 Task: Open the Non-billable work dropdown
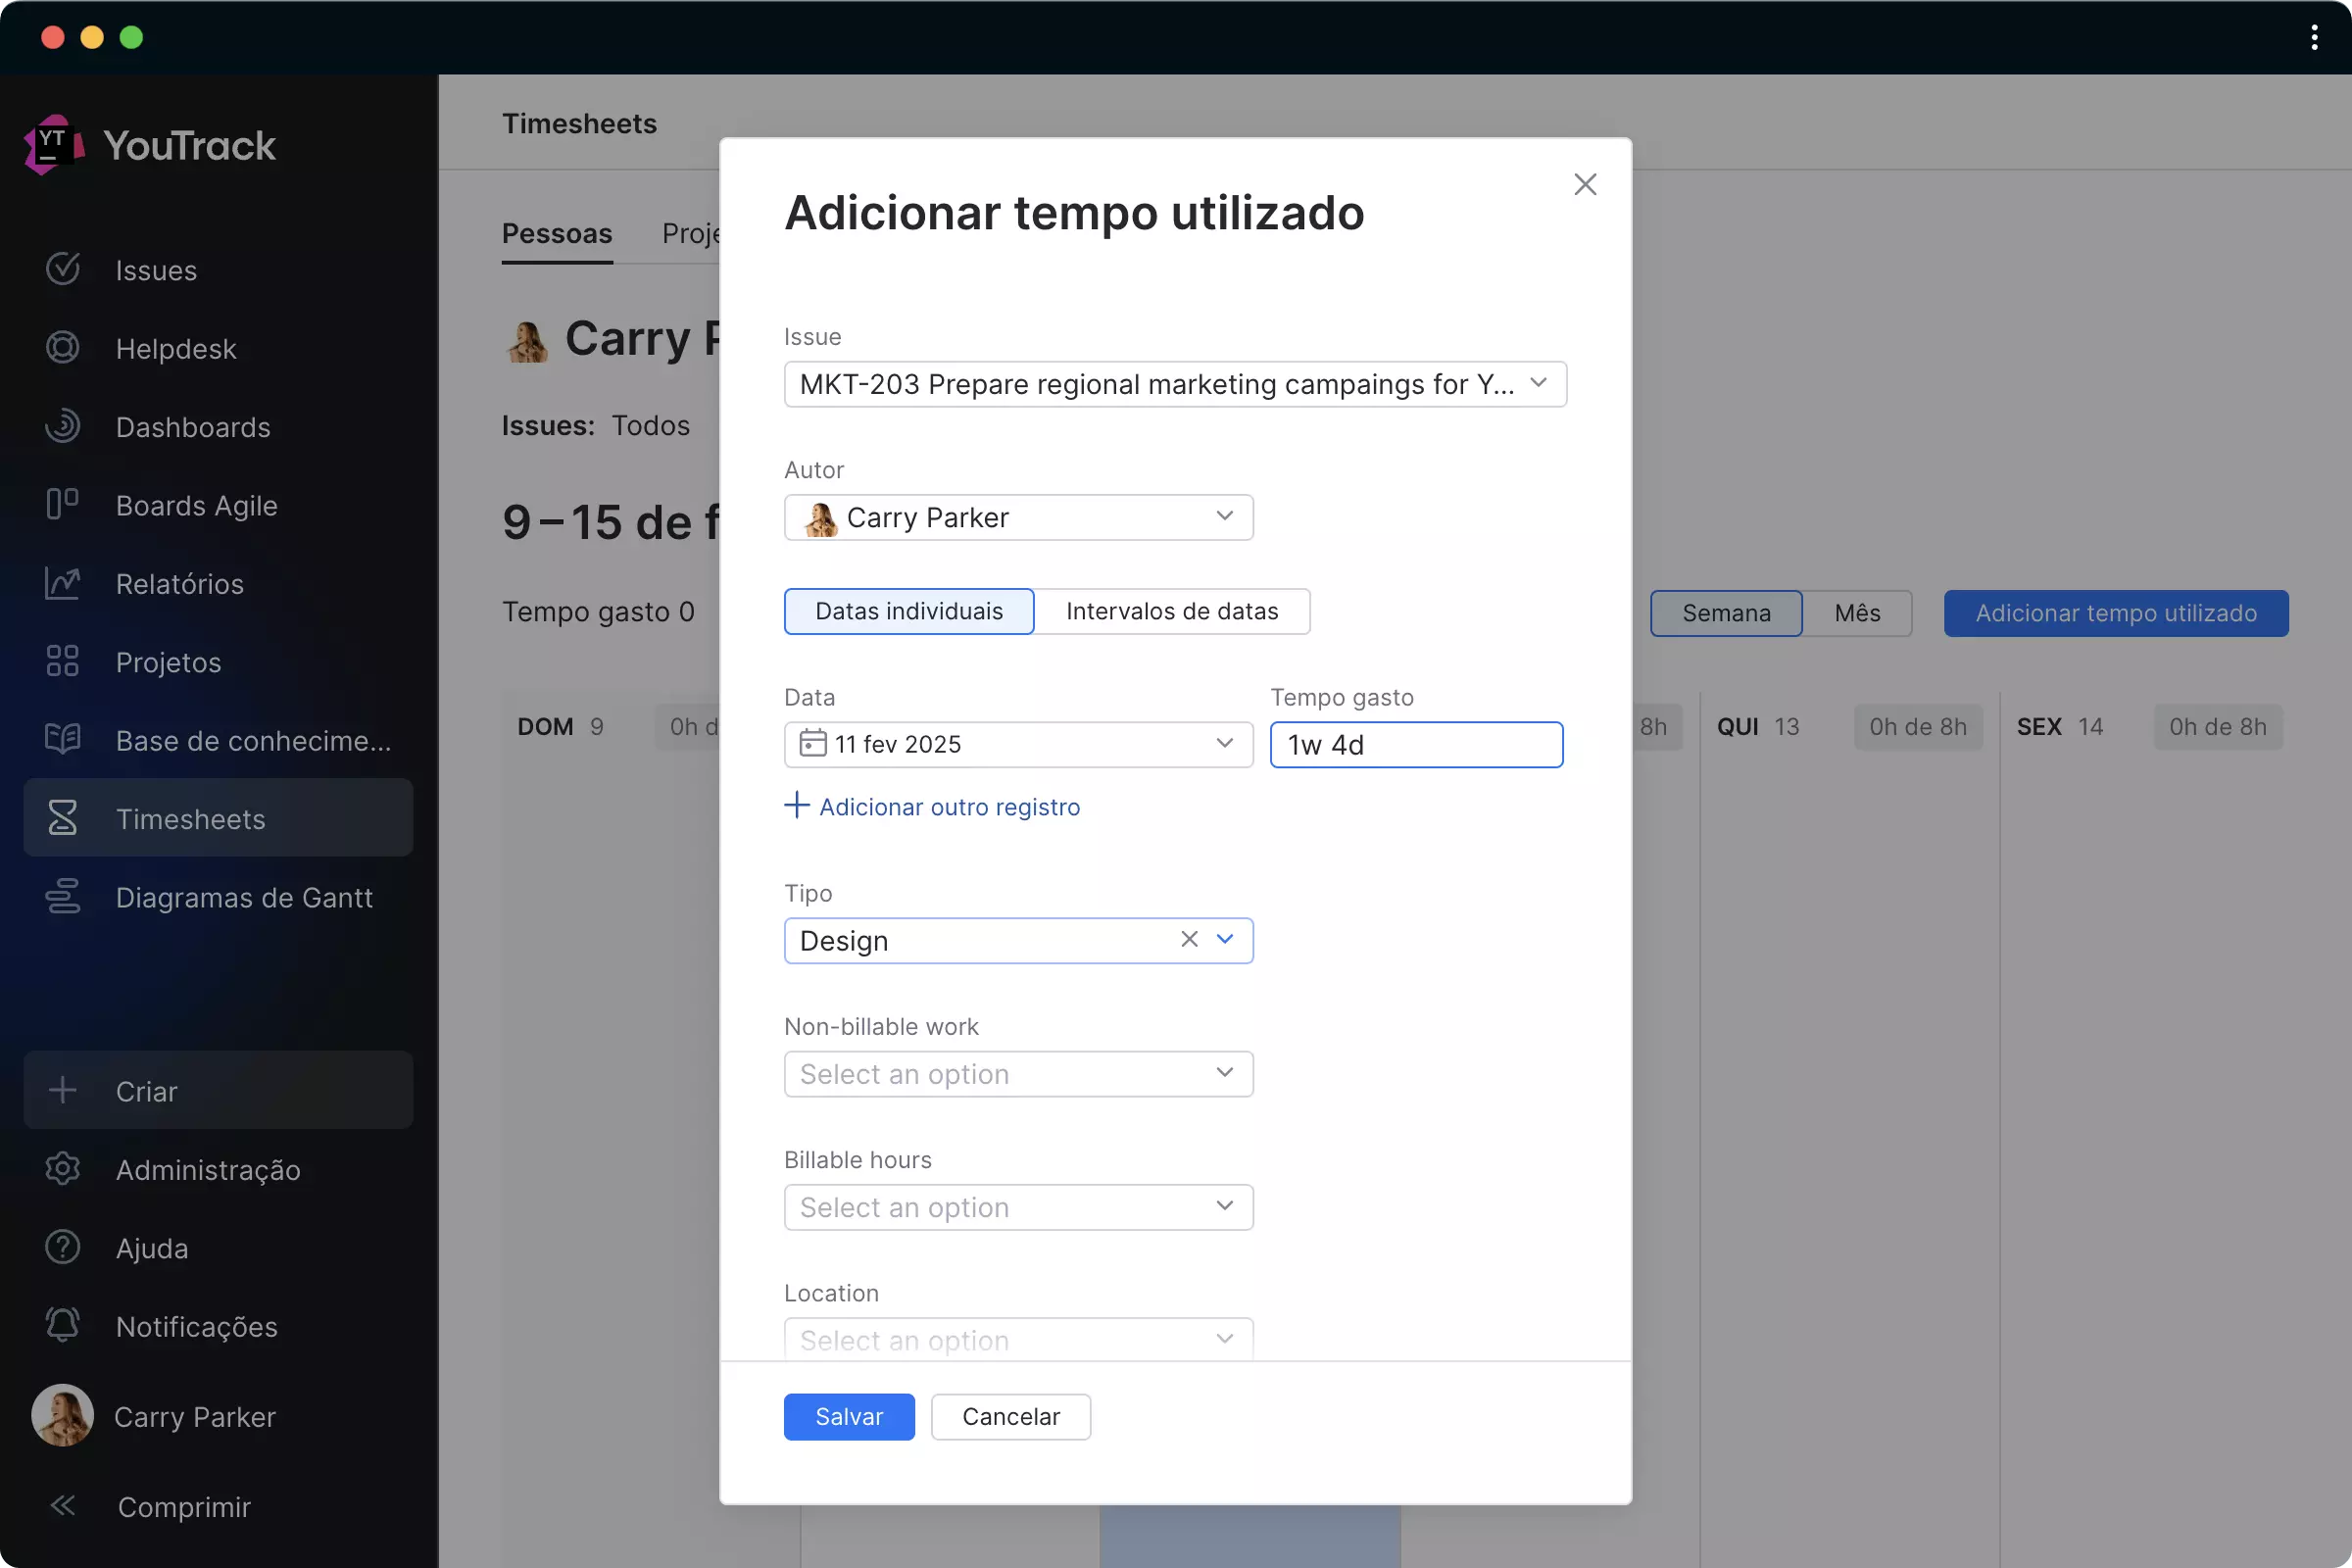[x=1018, y=1074]
